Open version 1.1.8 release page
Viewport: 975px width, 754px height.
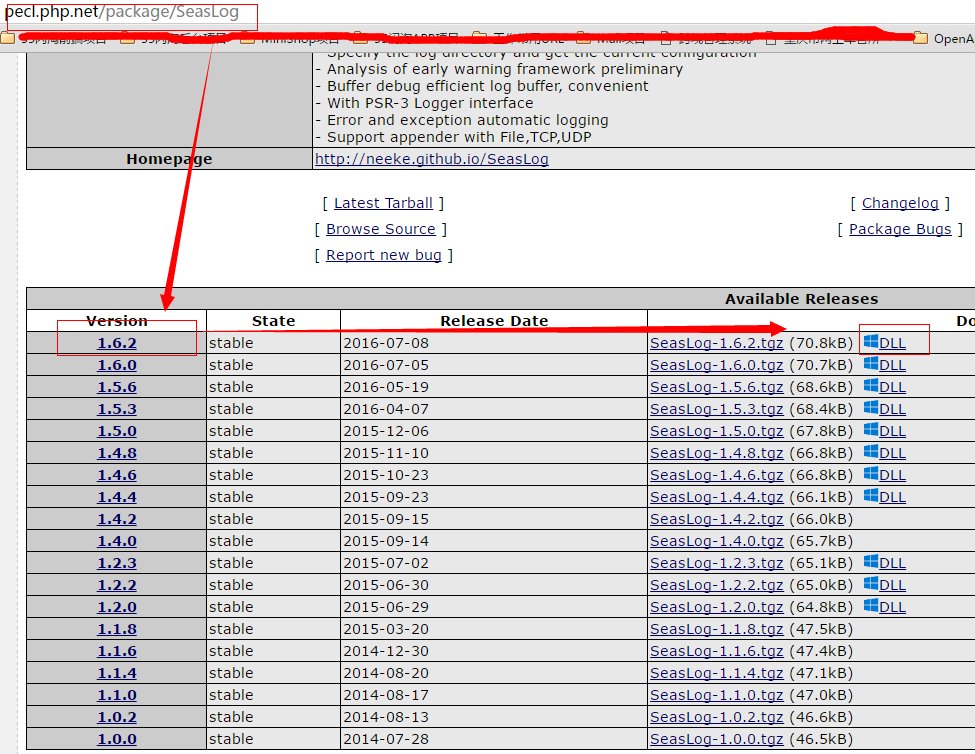tap(117, 629)
